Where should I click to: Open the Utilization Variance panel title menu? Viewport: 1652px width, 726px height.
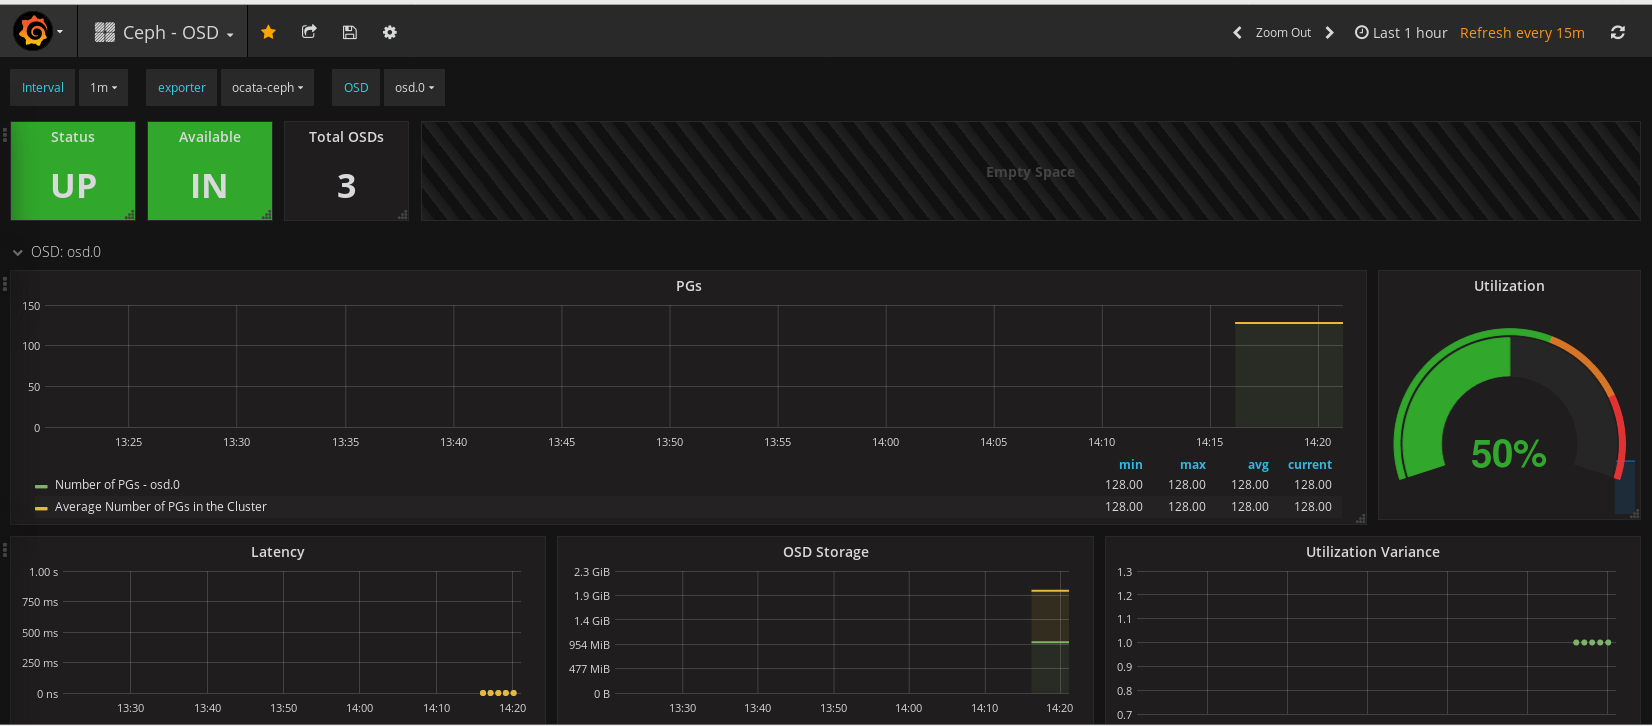pyautogui.click(x=1373, y=552)
